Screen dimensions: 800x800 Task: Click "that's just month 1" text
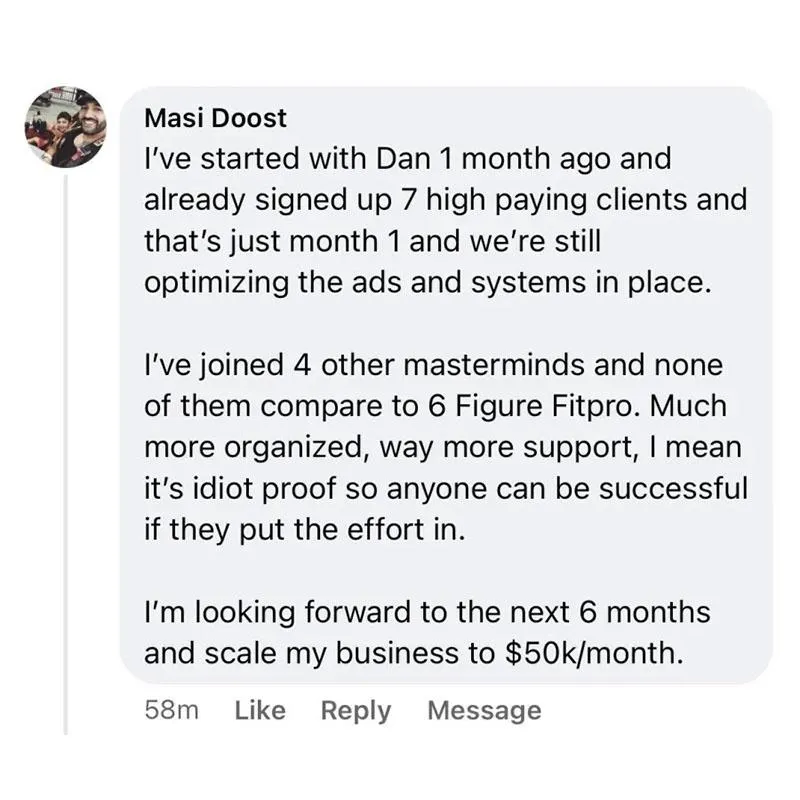point(271,242)
